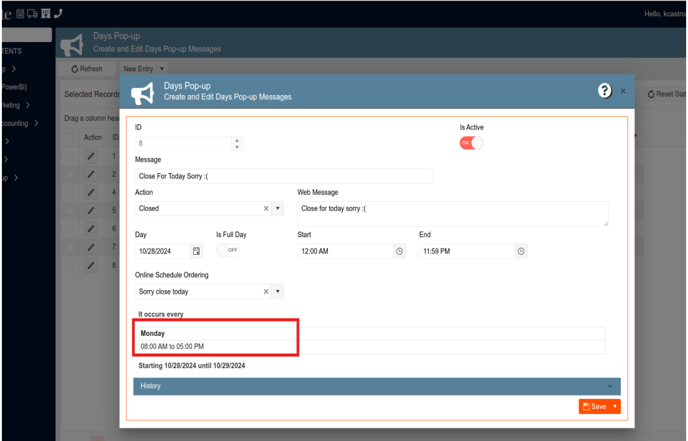Toggle the Is Active switch off

[x=471, y=143]
